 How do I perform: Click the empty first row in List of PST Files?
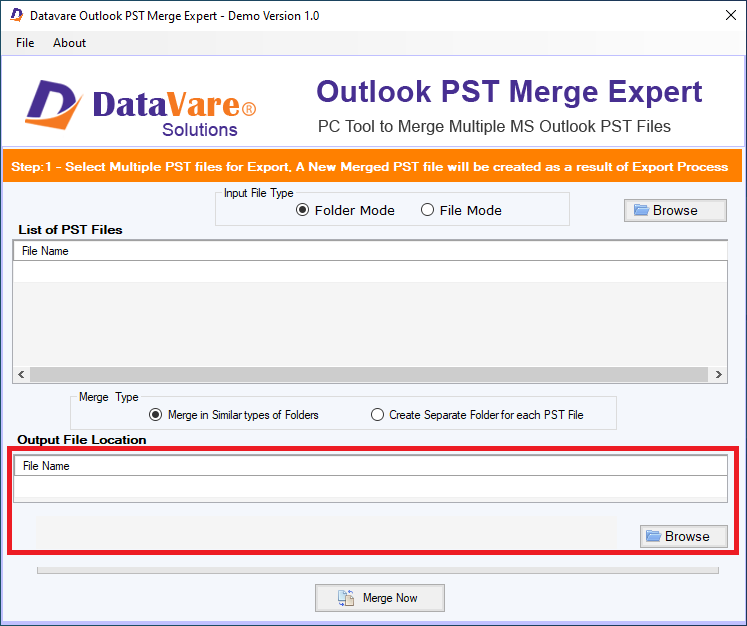pos(370,272)
